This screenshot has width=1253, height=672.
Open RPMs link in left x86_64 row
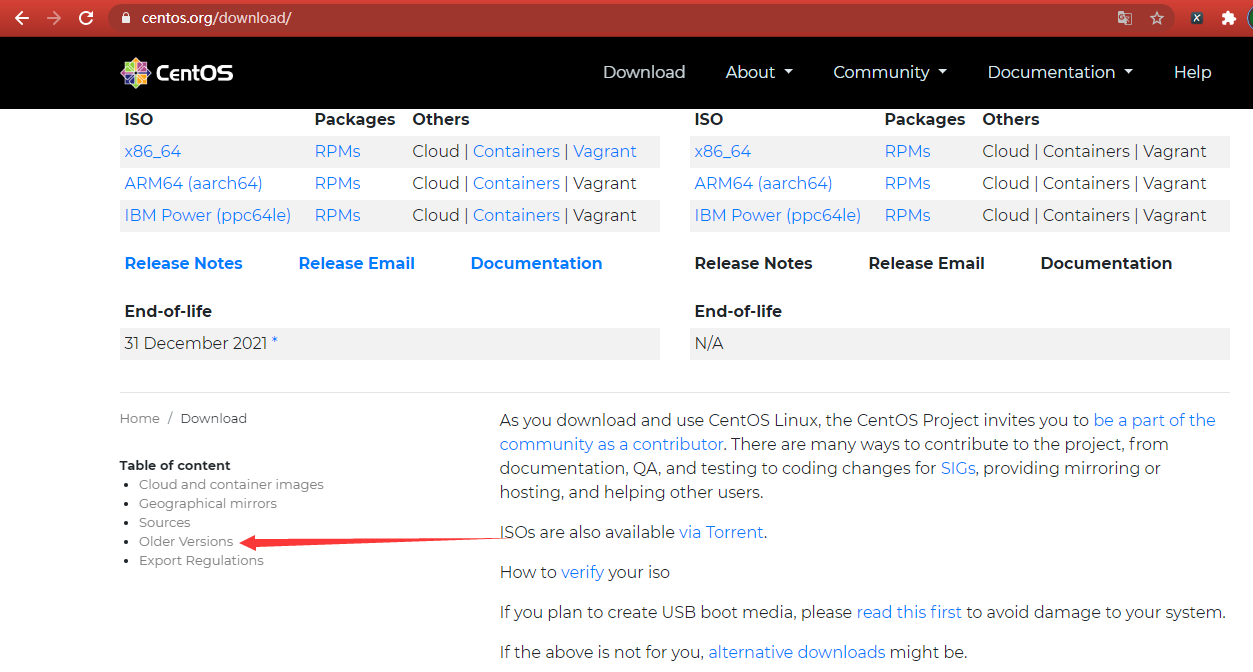[337, 151]
